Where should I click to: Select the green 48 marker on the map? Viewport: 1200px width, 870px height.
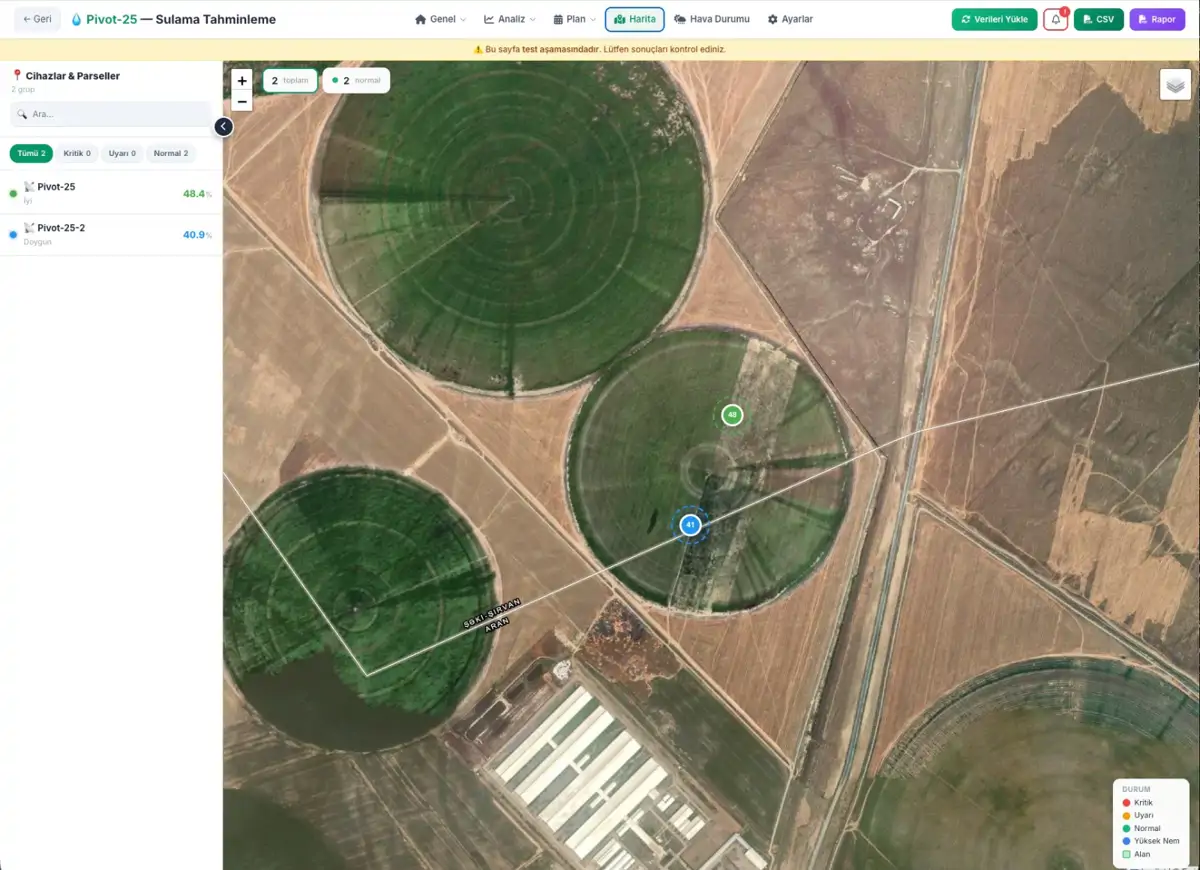coord(732,414)
